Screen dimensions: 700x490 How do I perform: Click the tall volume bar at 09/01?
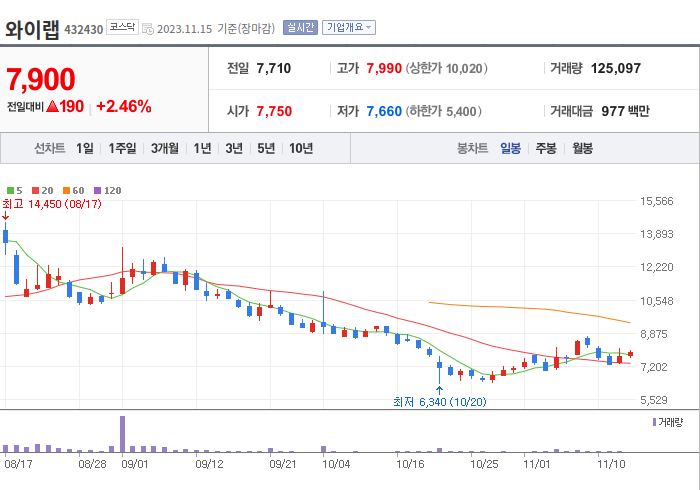pyautogui.click(x=122, y=434)
